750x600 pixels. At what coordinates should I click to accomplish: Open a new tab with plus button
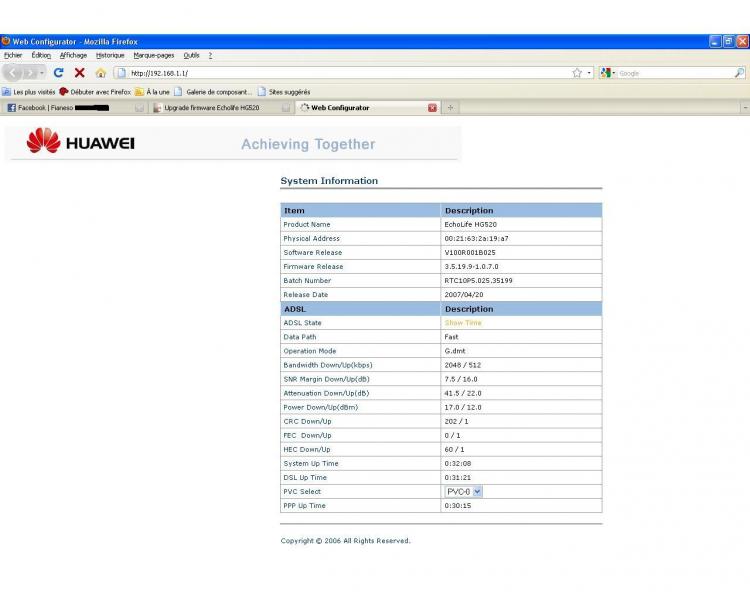pos(450,108)
